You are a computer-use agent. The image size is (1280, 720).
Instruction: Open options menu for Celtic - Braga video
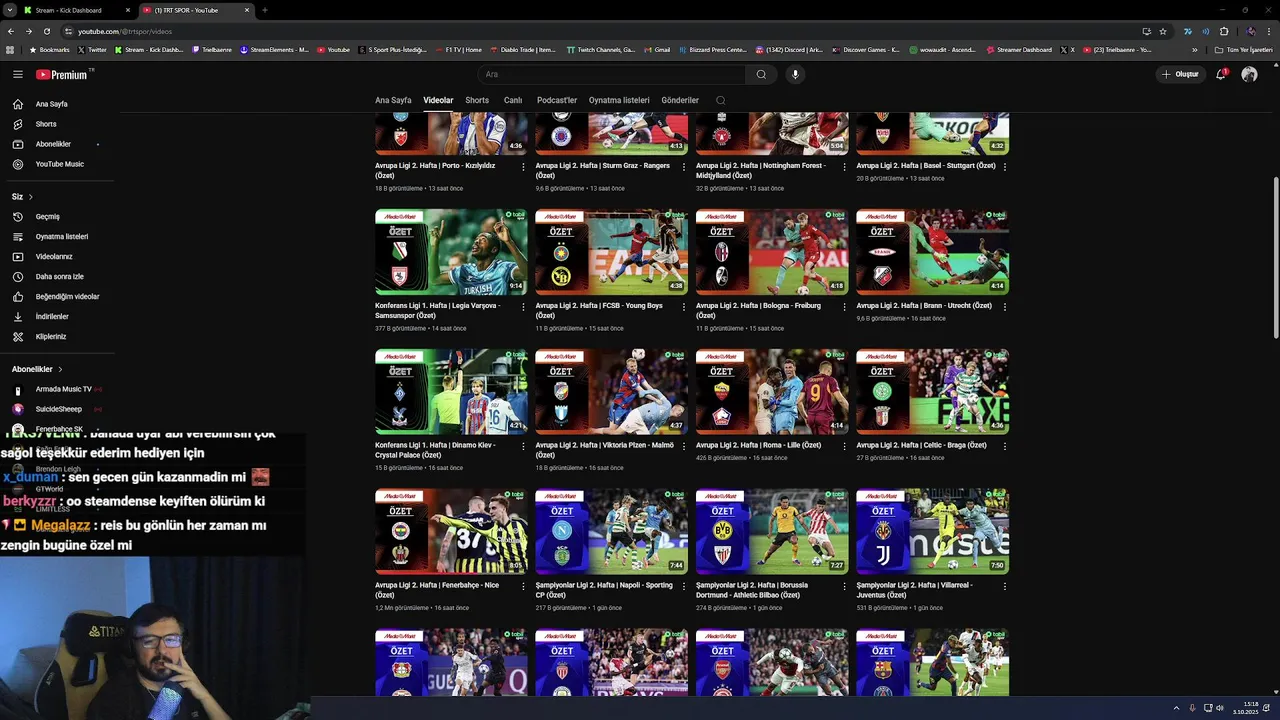(1005, 446)
